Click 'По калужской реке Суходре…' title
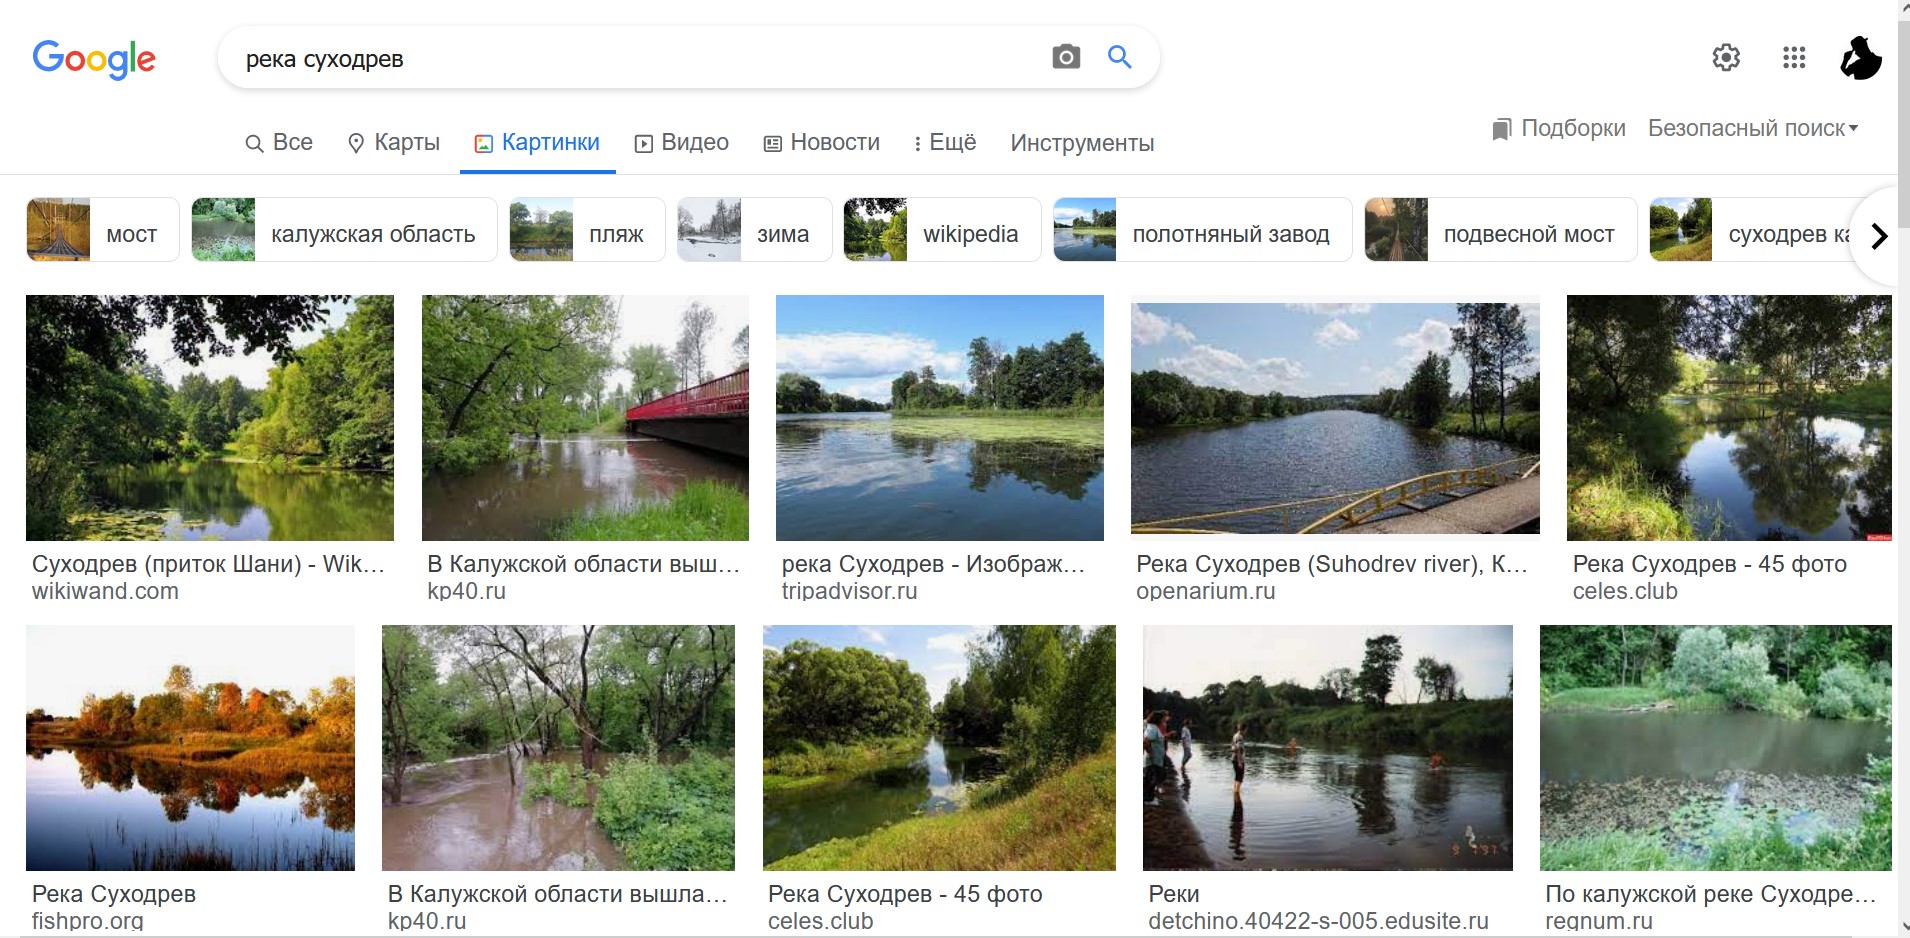This screenshot has width=1910, height=938. click(1711, 894)
